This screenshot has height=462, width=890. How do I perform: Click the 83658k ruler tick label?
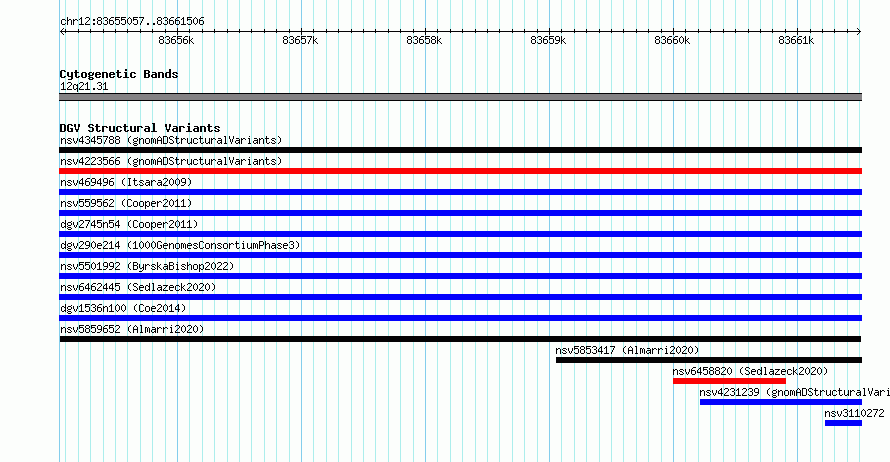point(424,40)
